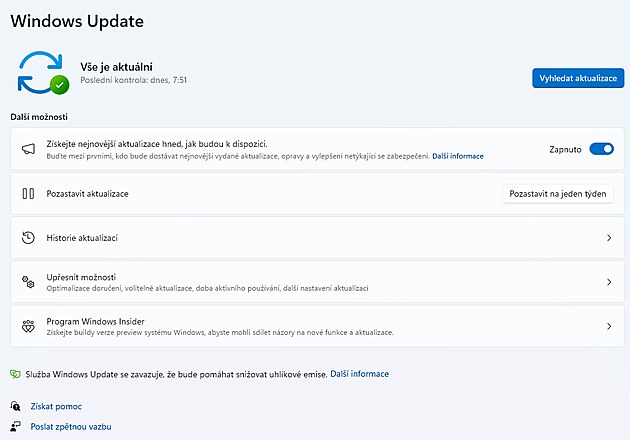Viewport: 630px width, 440px height.
Task: Click the megaphone icon for newest updates
Action: coord(28,149)
